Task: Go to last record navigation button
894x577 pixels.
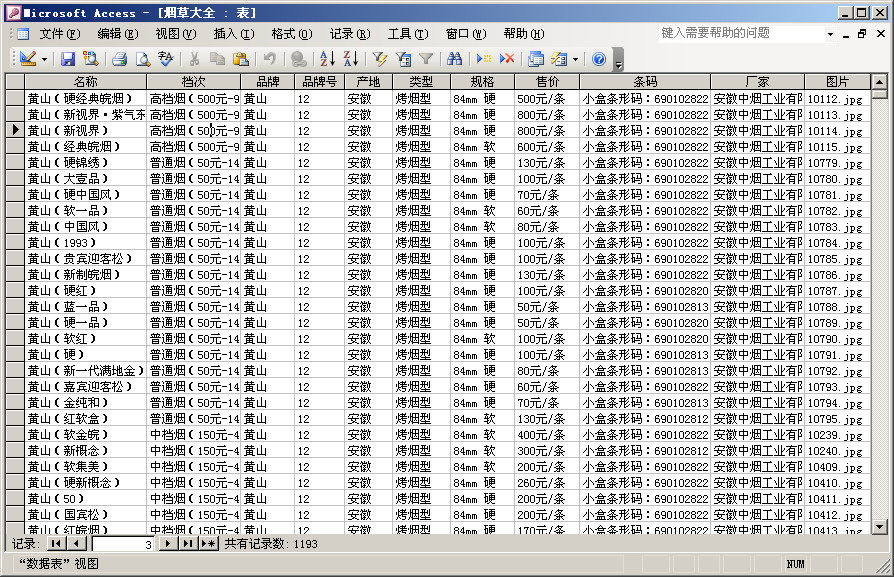Action: pos(187,543)
